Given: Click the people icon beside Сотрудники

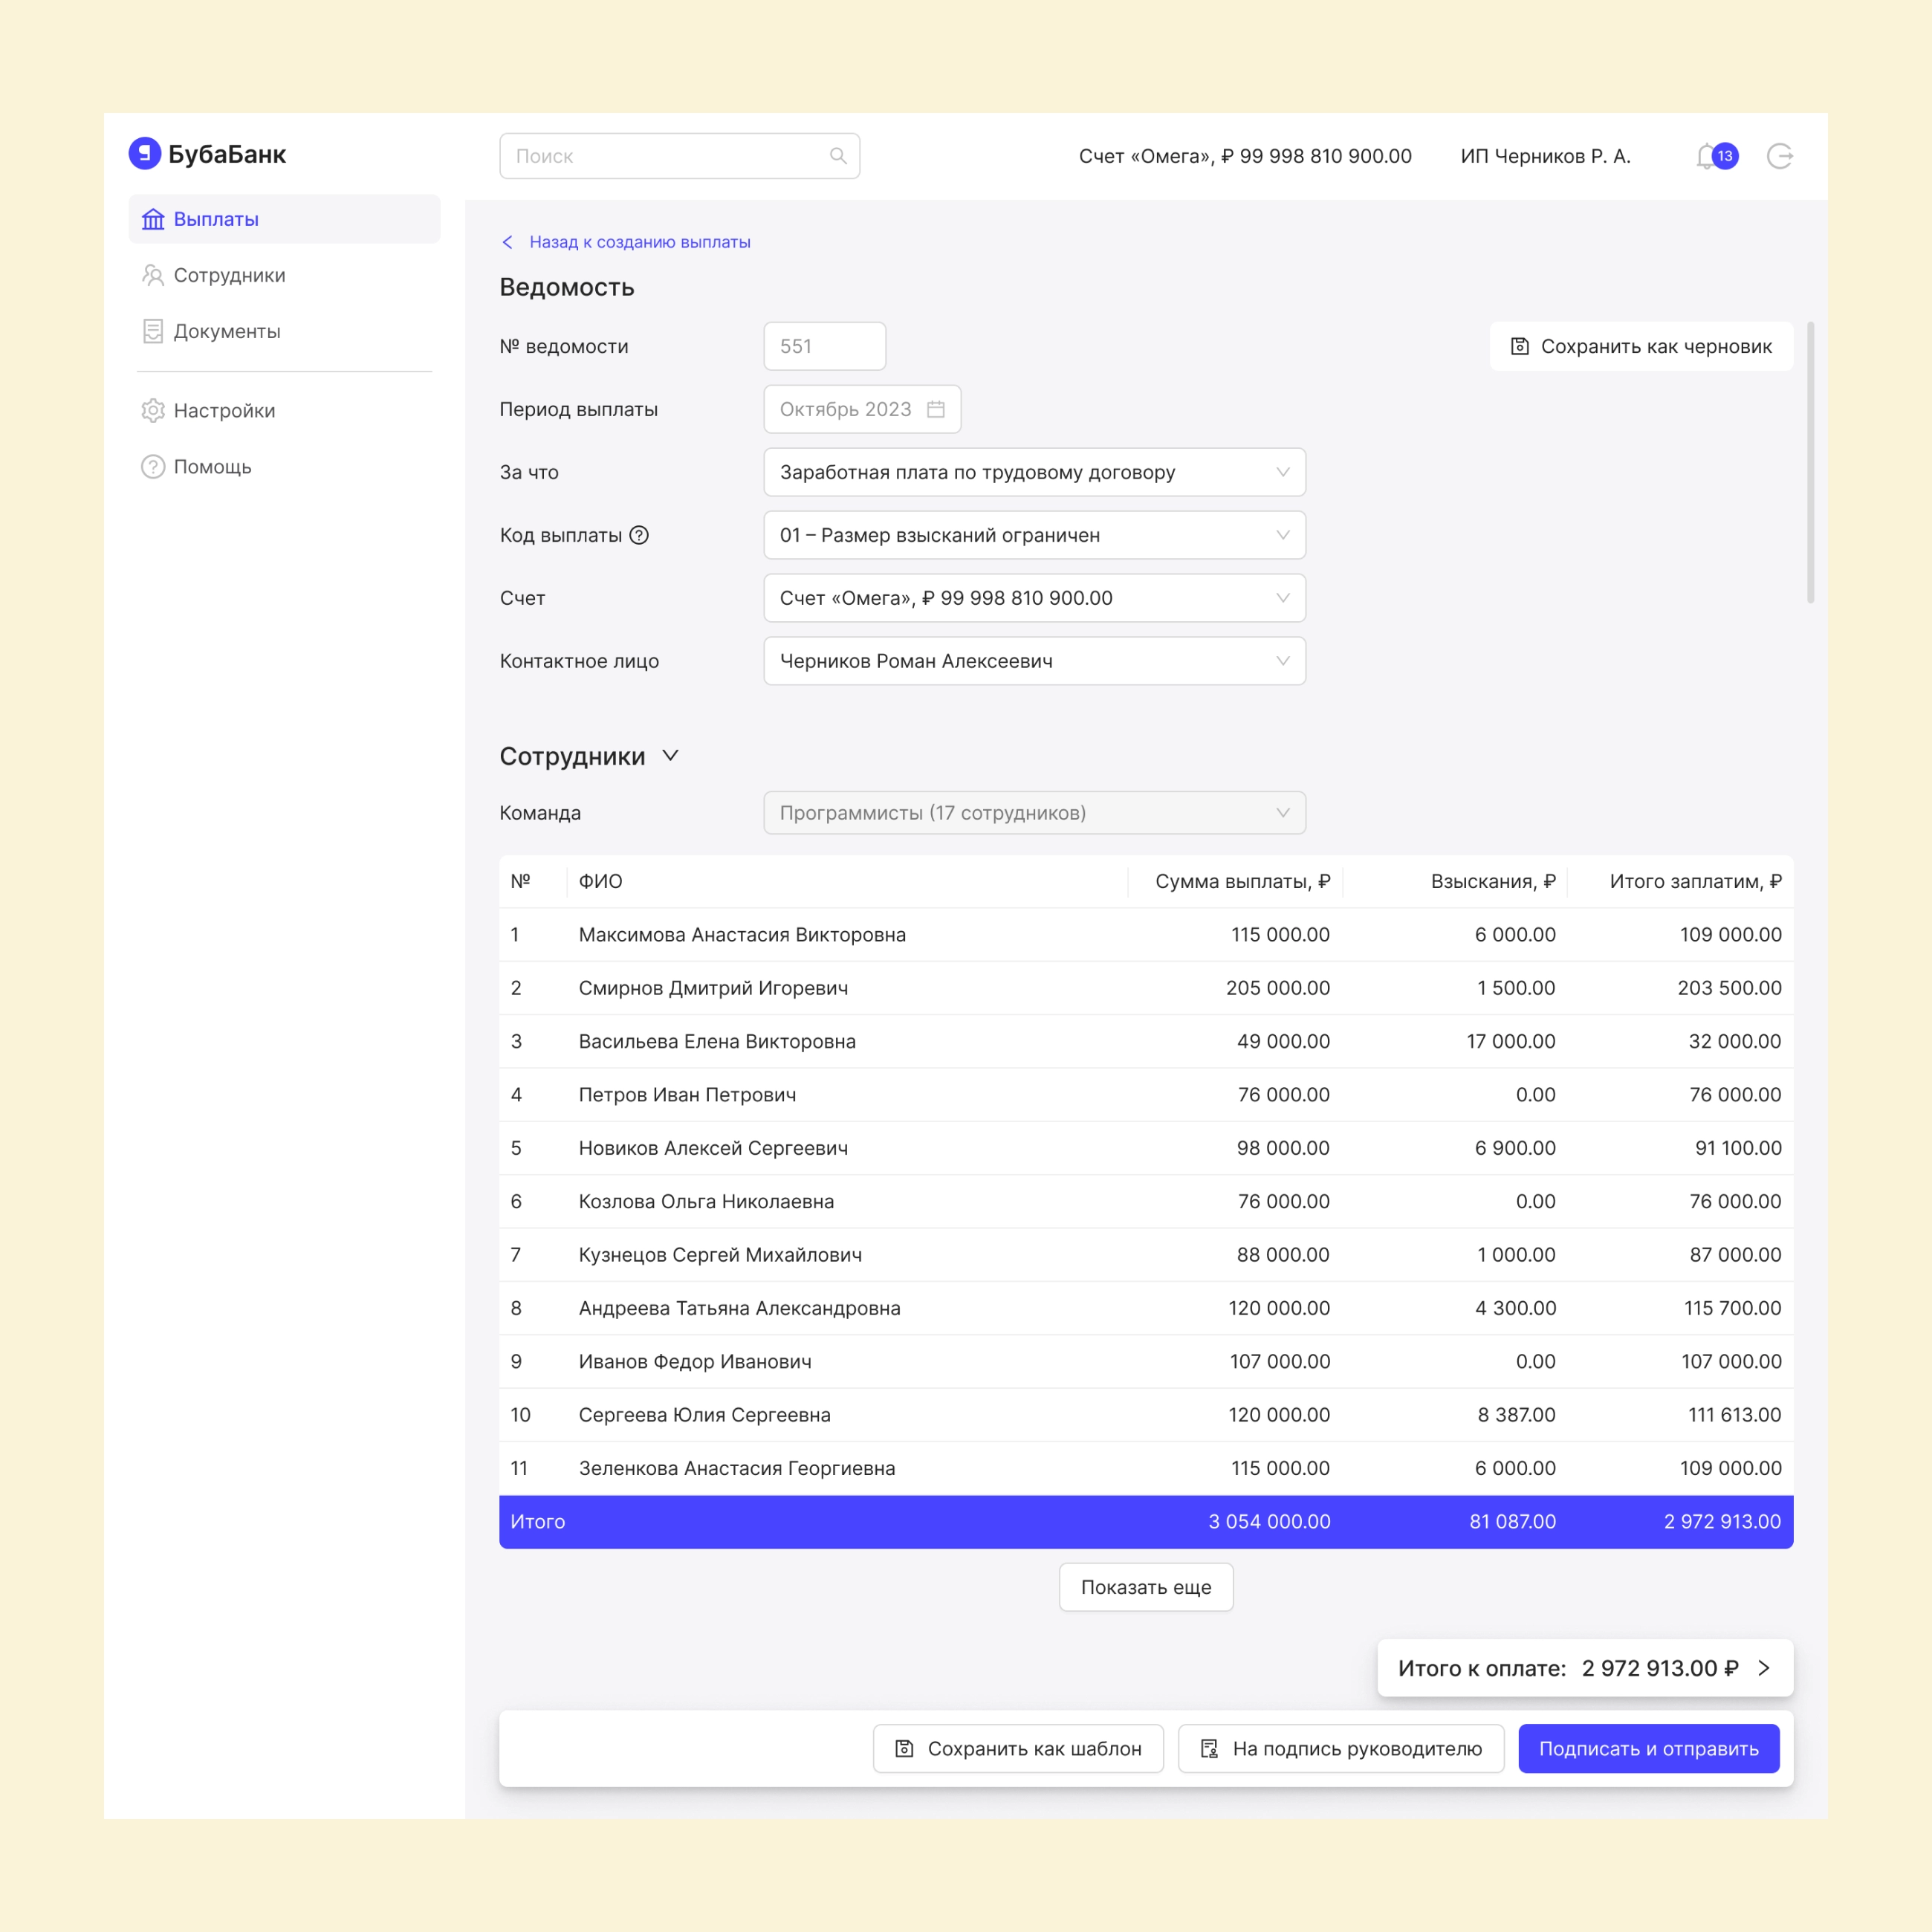Looking at the screenshot, I should (153, 275).
